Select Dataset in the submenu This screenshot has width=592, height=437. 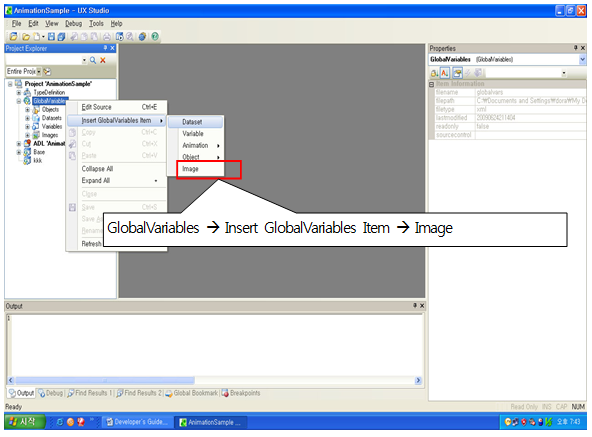coord(196,122)
